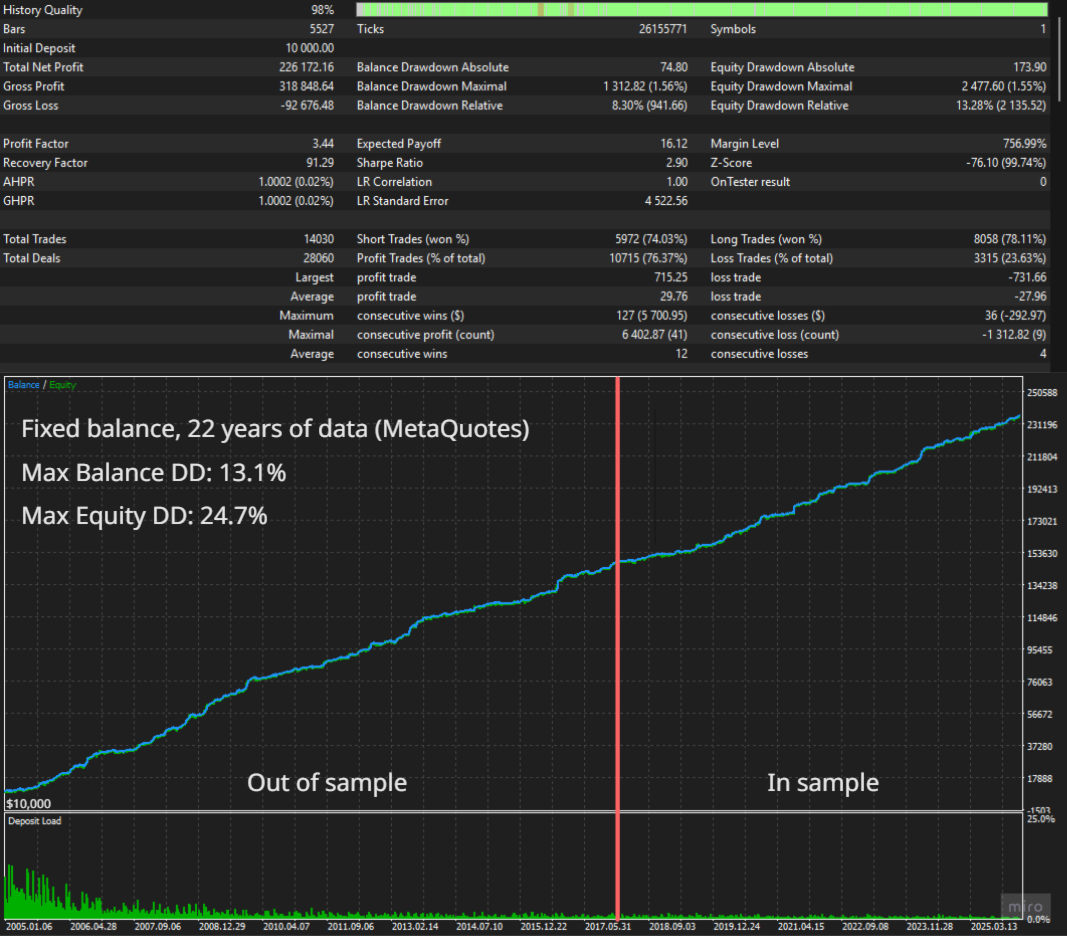
Task: Select the Gross Loss value "-92 676.48"
Action: pos(307,106)
